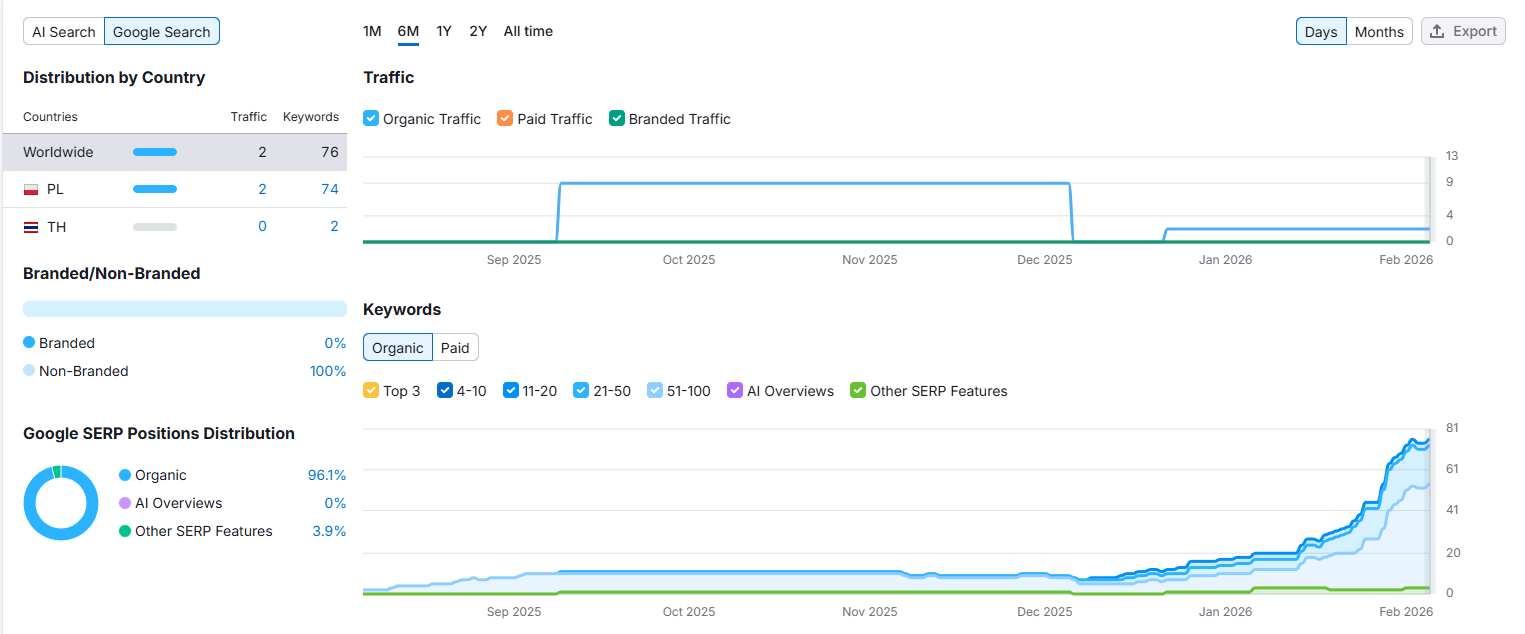Image resolution: width=1525 pixels, height=634 pixels.
Task: Uncheck the Top 3 keyword filter
Action: coord(369,390)
